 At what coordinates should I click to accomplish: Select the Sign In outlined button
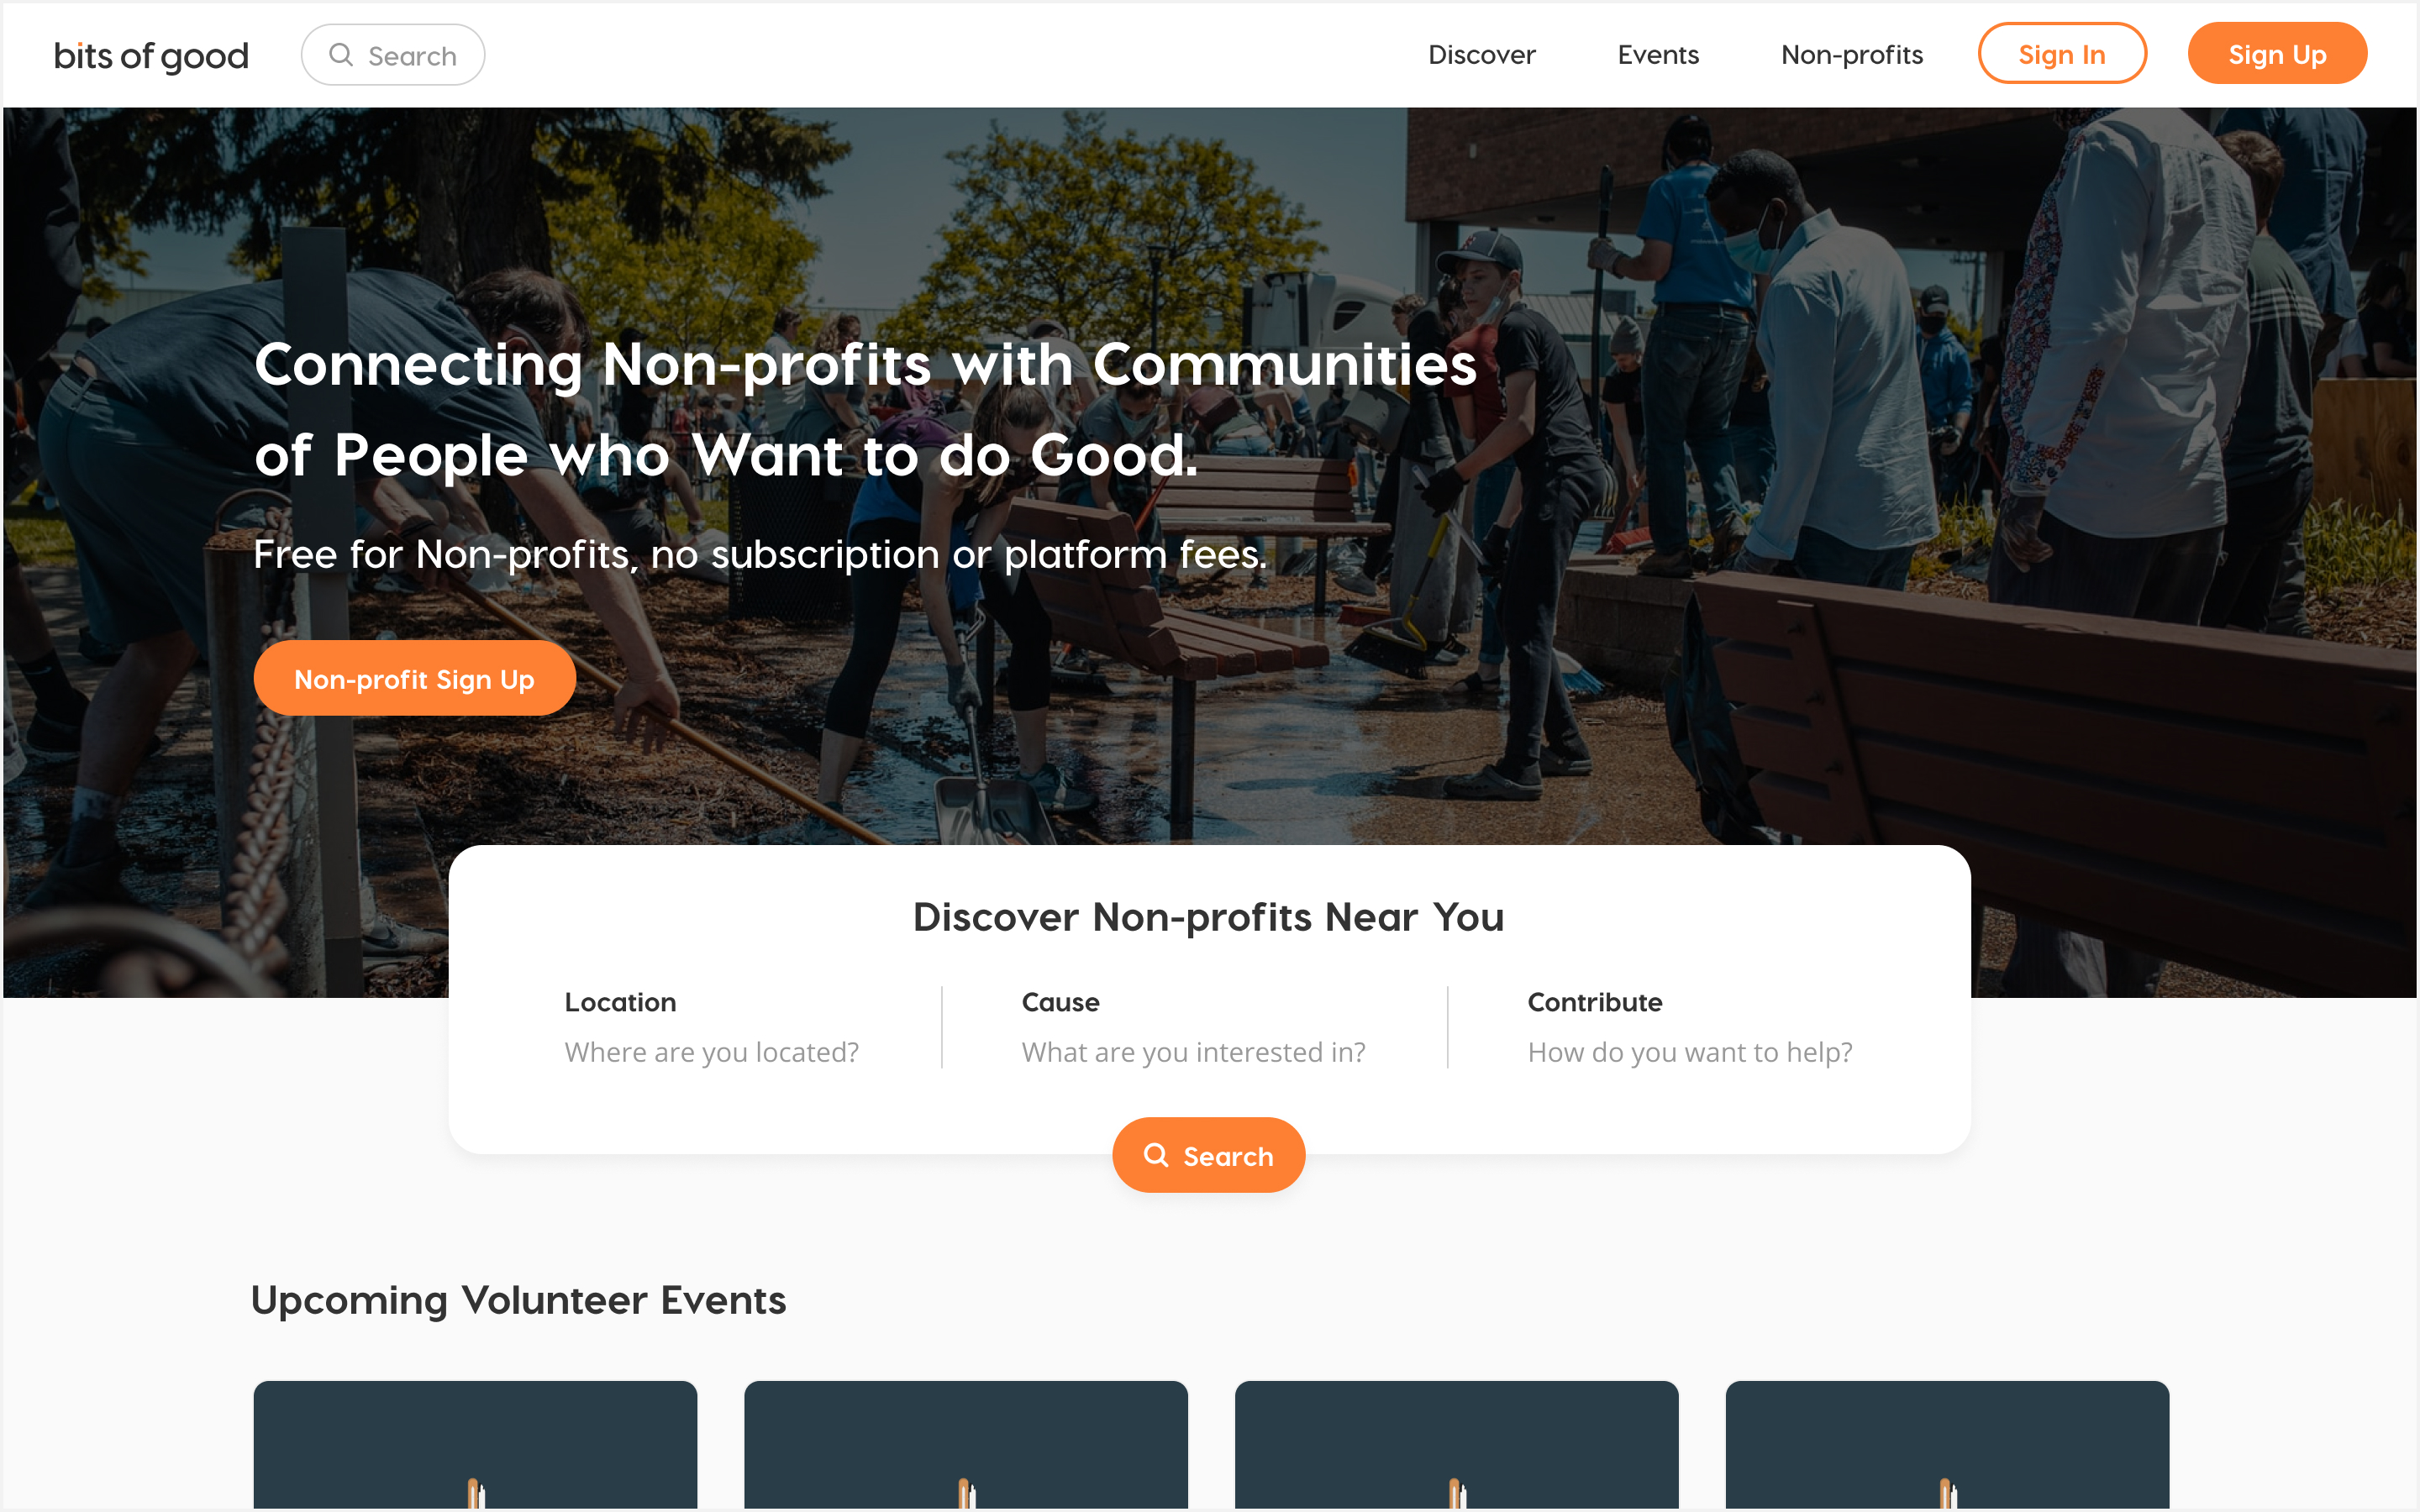(2061, 54)
